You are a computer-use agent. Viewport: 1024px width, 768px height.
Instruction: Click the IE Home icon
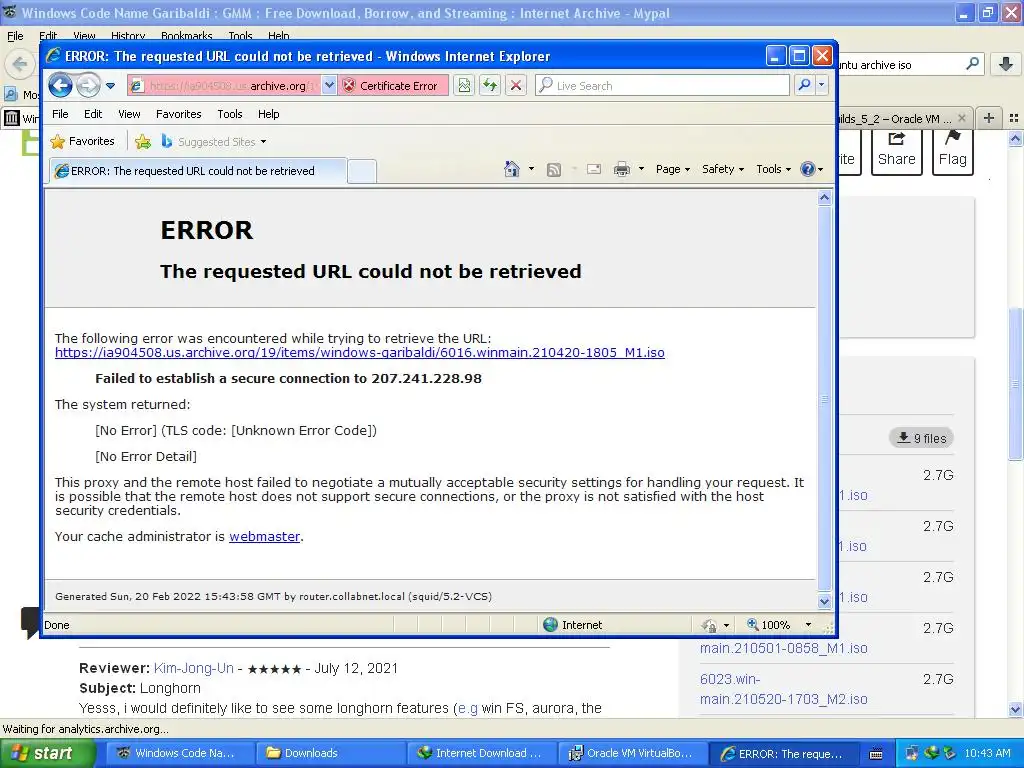(x=512, y=169)
